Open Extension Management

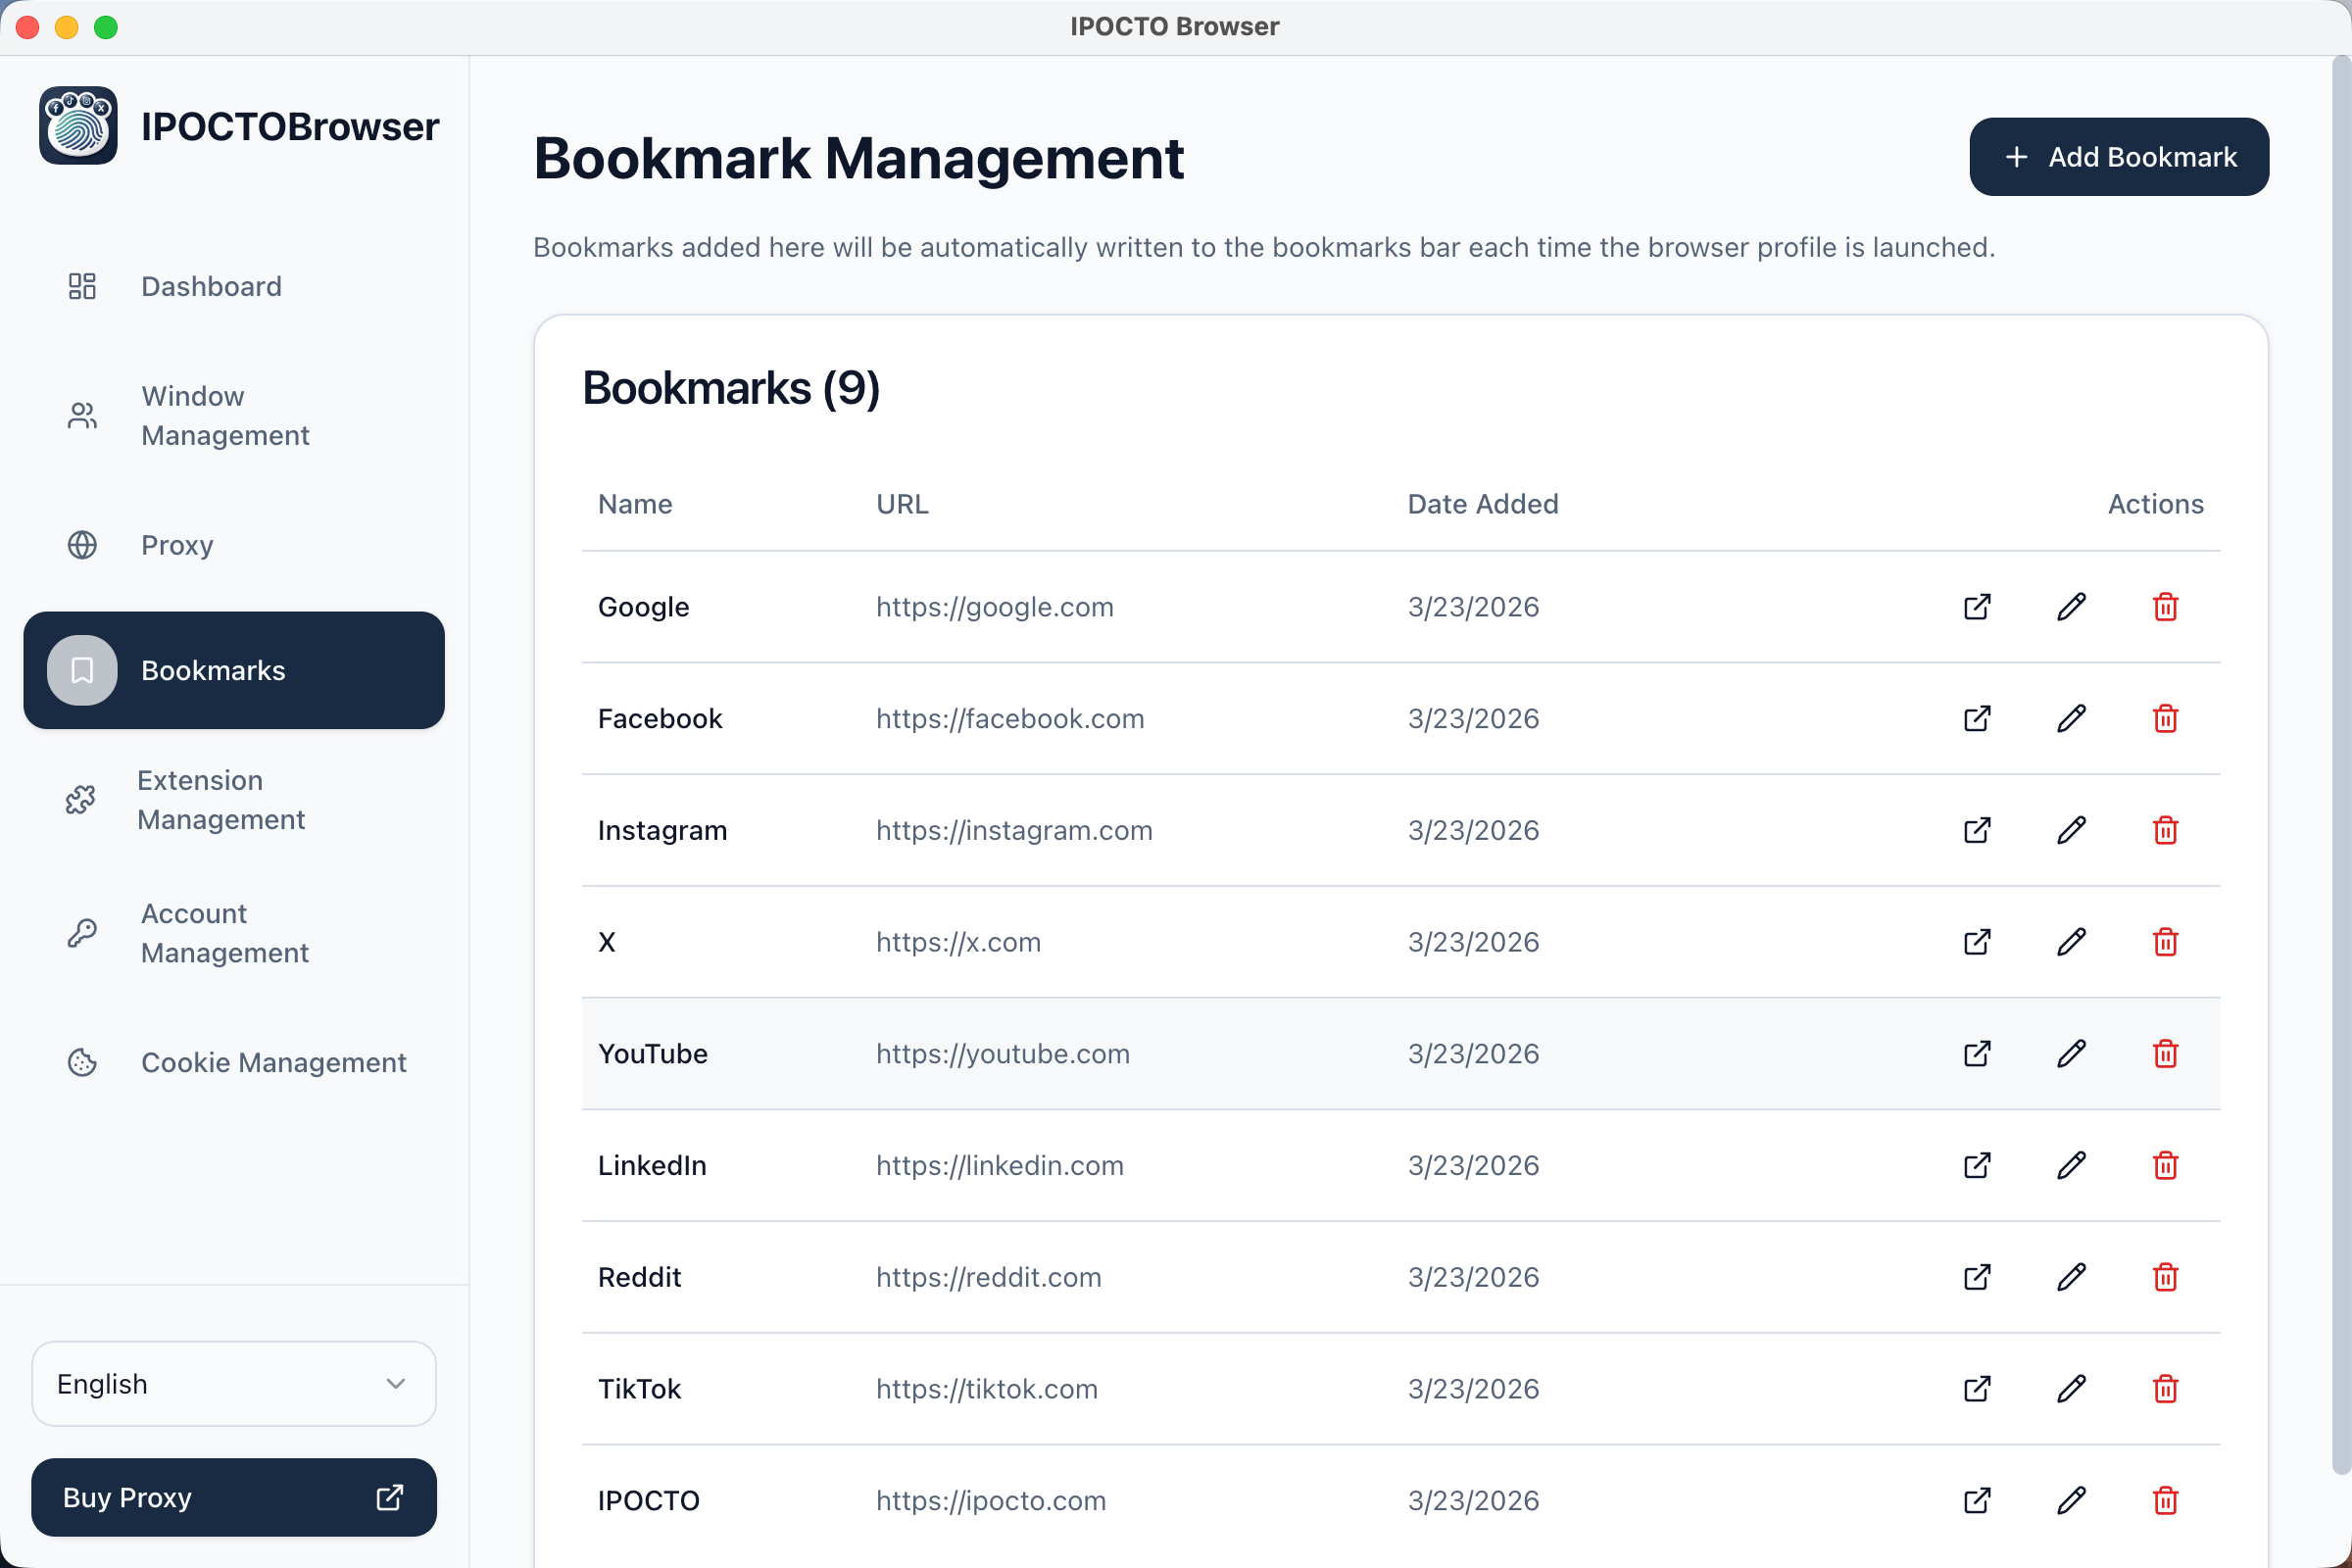click(x=234, y=800)
